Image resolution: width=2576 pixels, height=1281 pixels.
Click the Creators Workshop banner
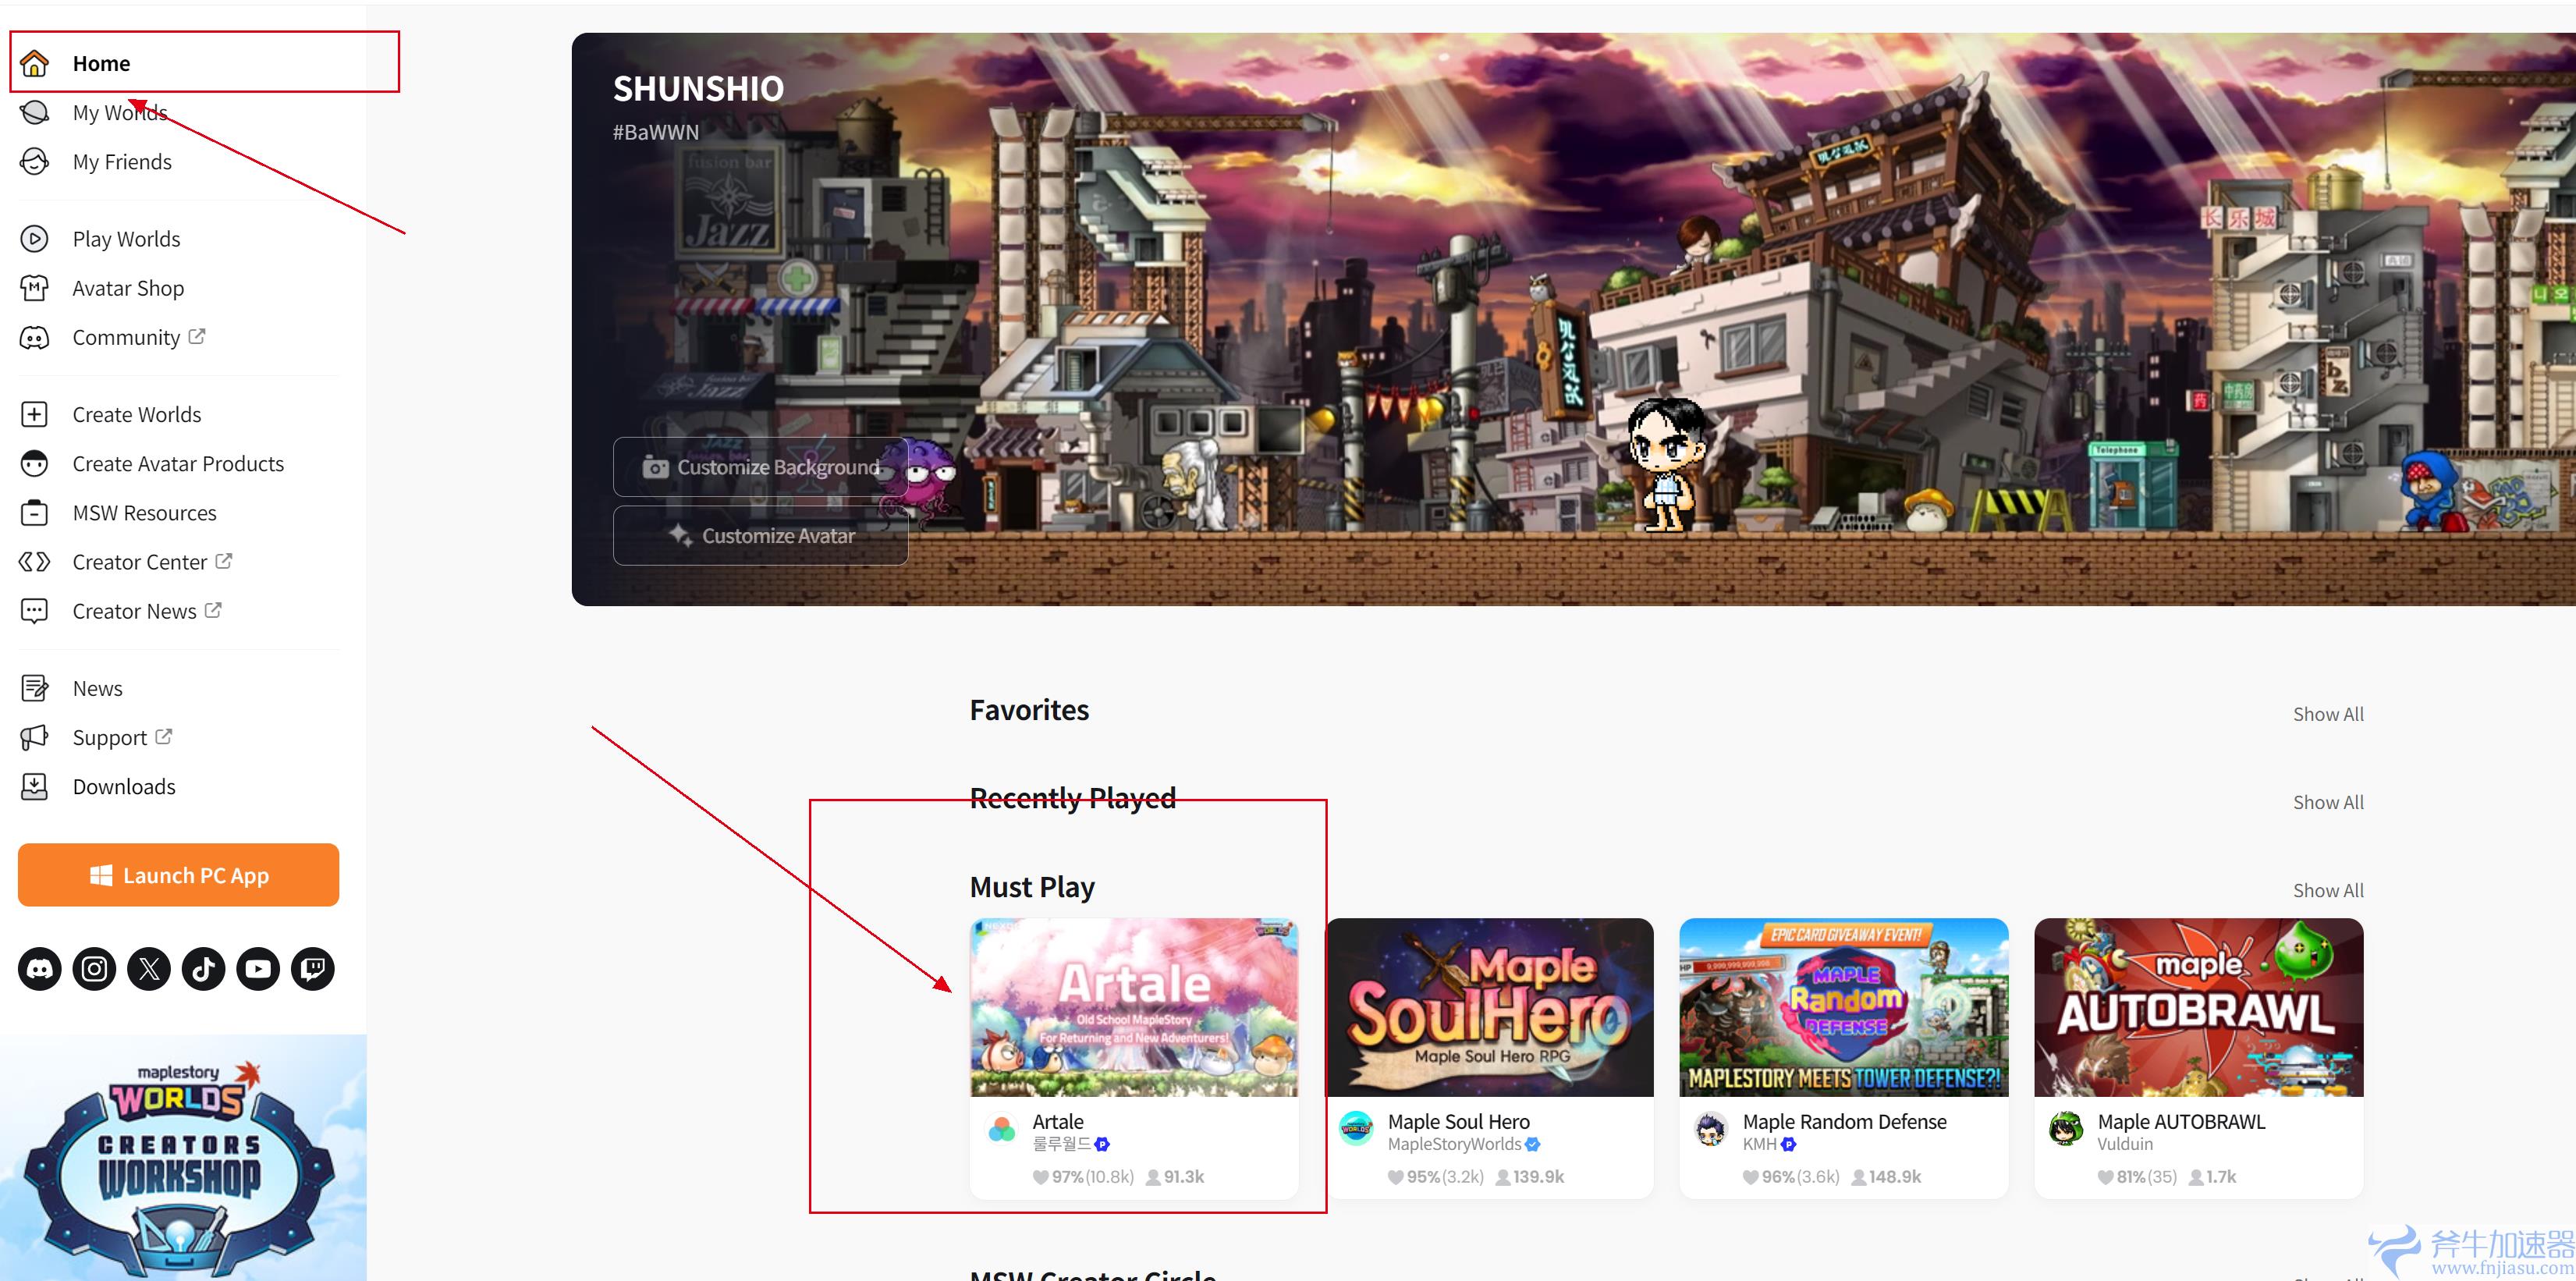tap(183, 1158)
